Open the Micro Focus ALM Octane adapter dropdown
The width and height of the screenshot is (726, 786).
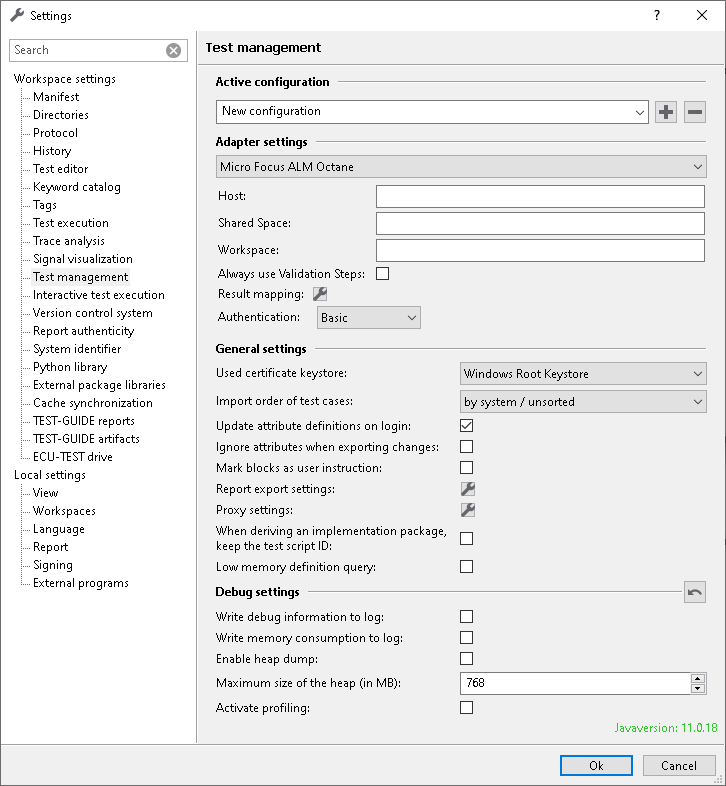click(461, 166)
